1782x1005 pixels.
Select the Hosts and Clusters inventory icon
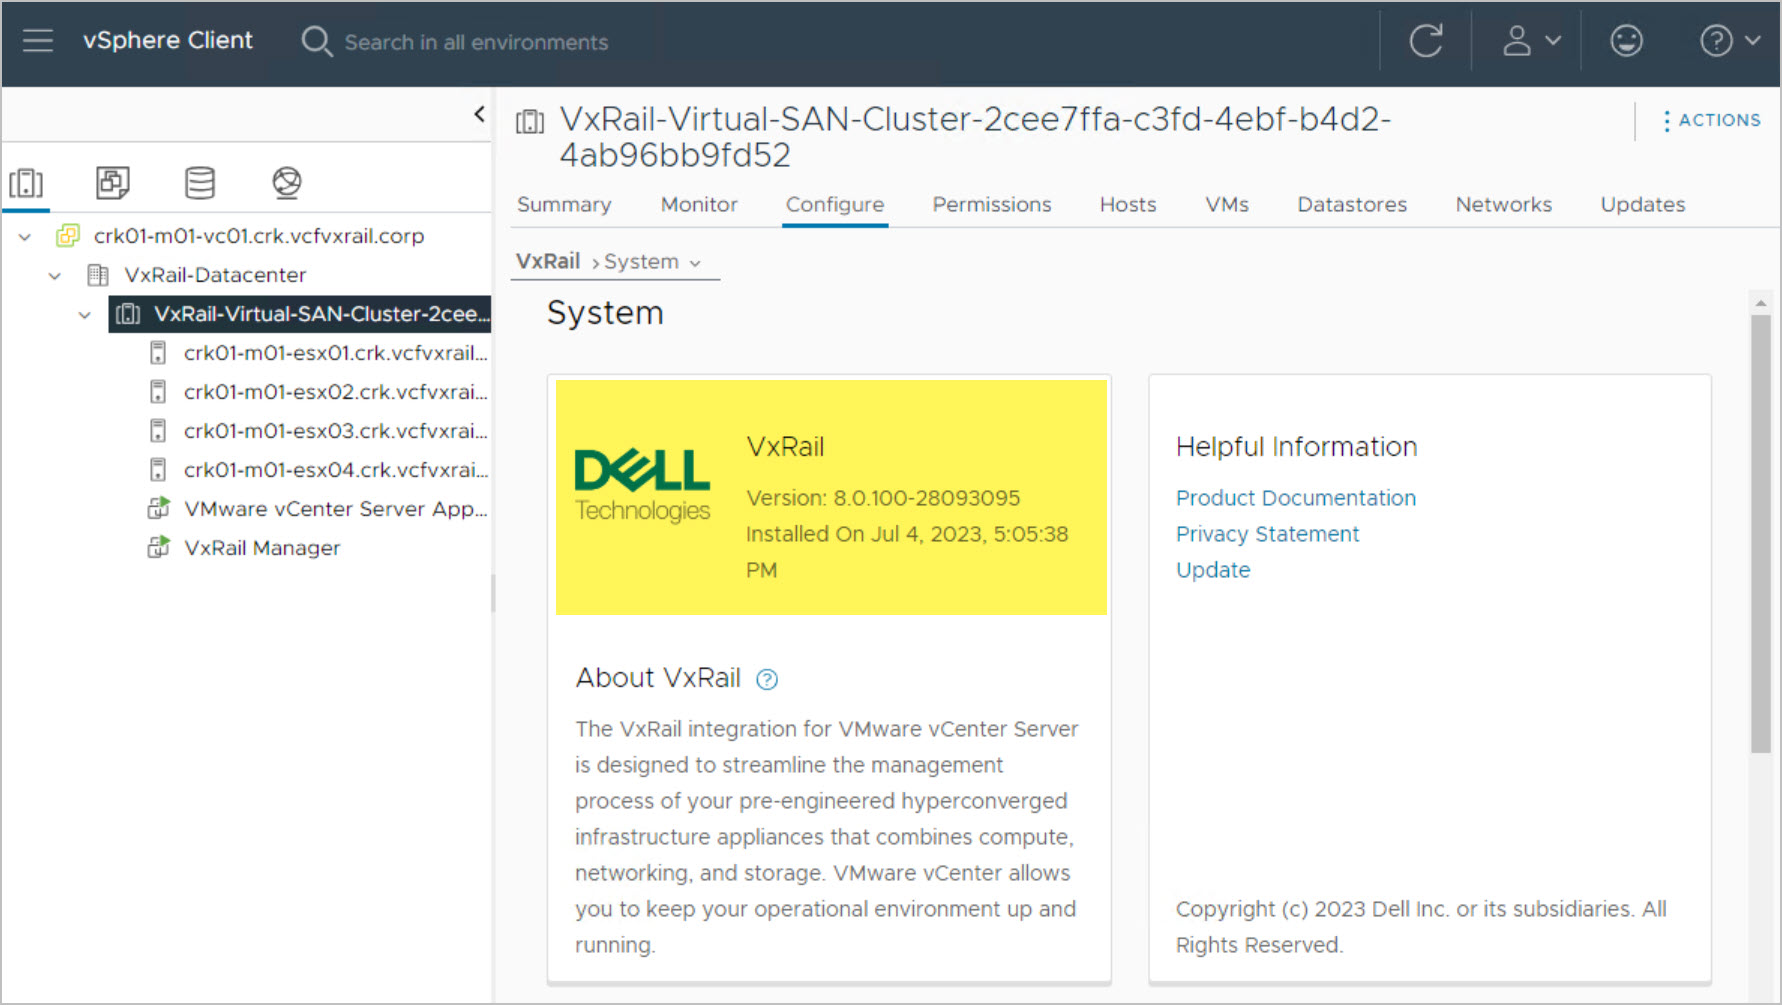coord(26,183)
